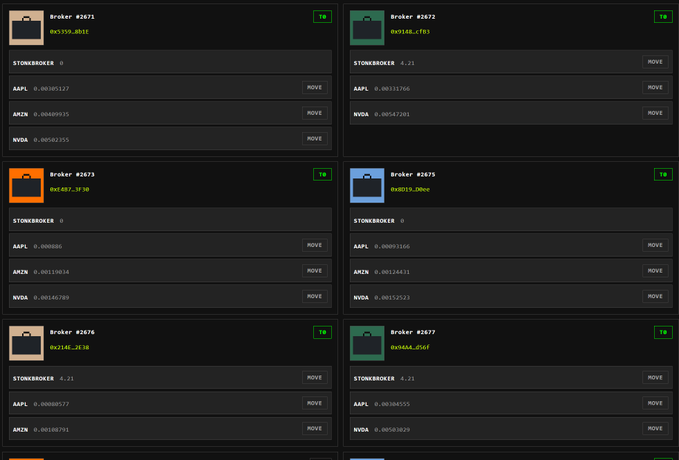Screen dimensions: 679x460
Task: Open the address link under Broker #2672
Action: tap(410, 32)
